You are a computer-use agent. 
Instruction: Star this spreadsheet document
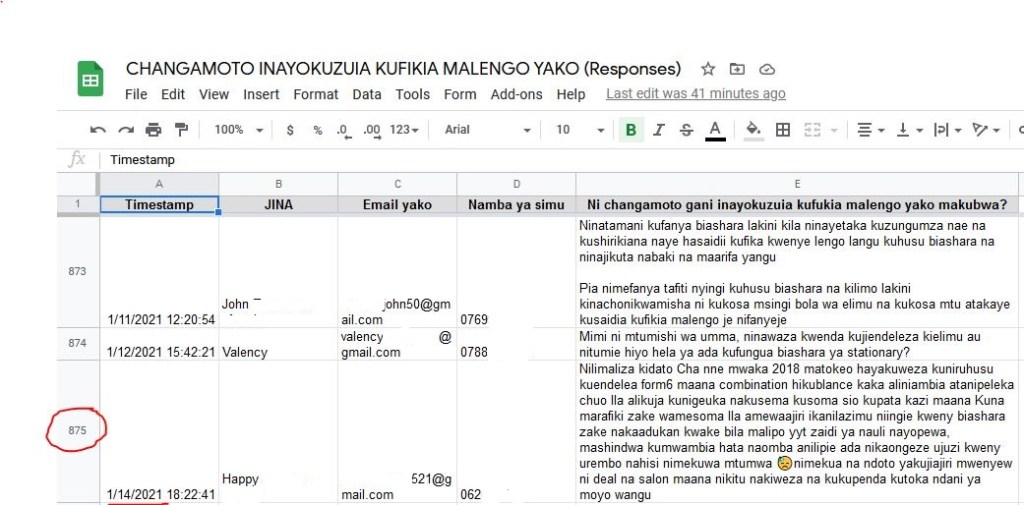click(708, 69)
